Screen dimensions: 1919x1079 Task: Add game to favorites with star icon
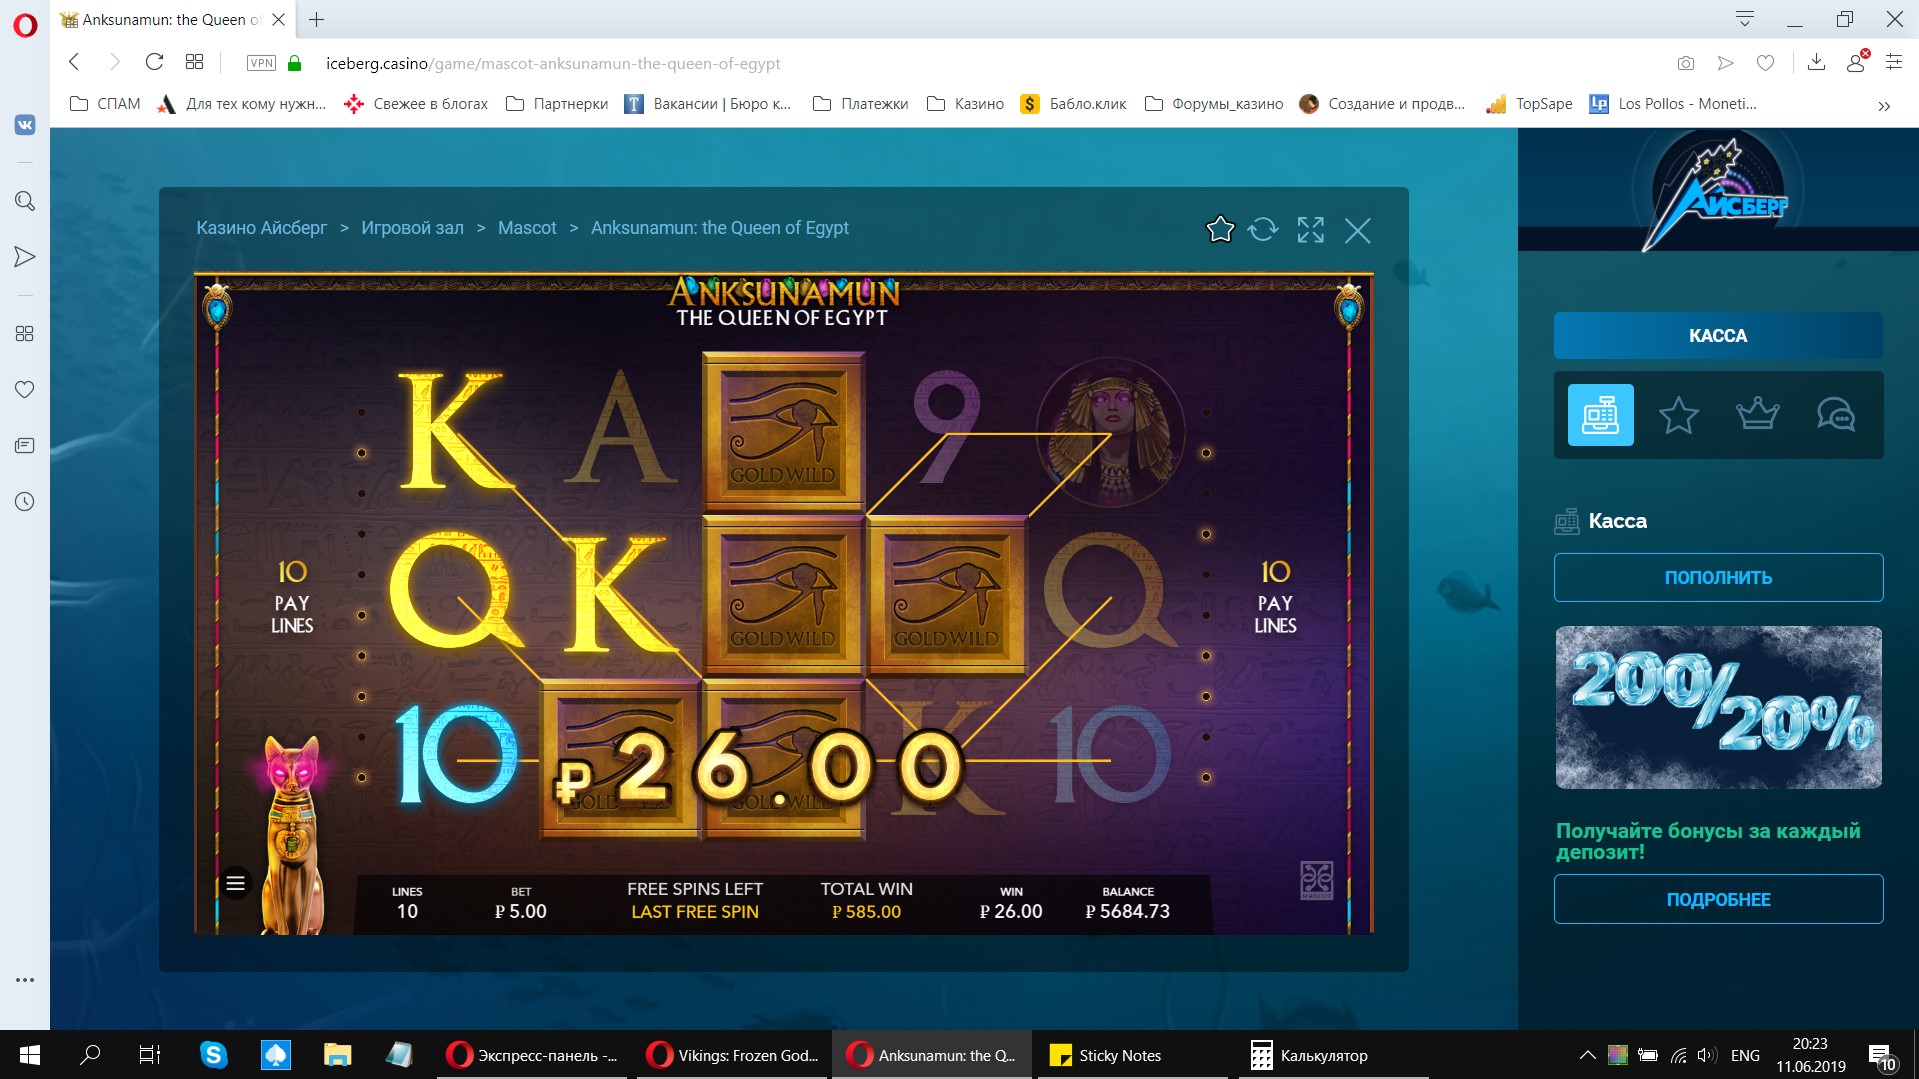click(x=1220, y=230)
